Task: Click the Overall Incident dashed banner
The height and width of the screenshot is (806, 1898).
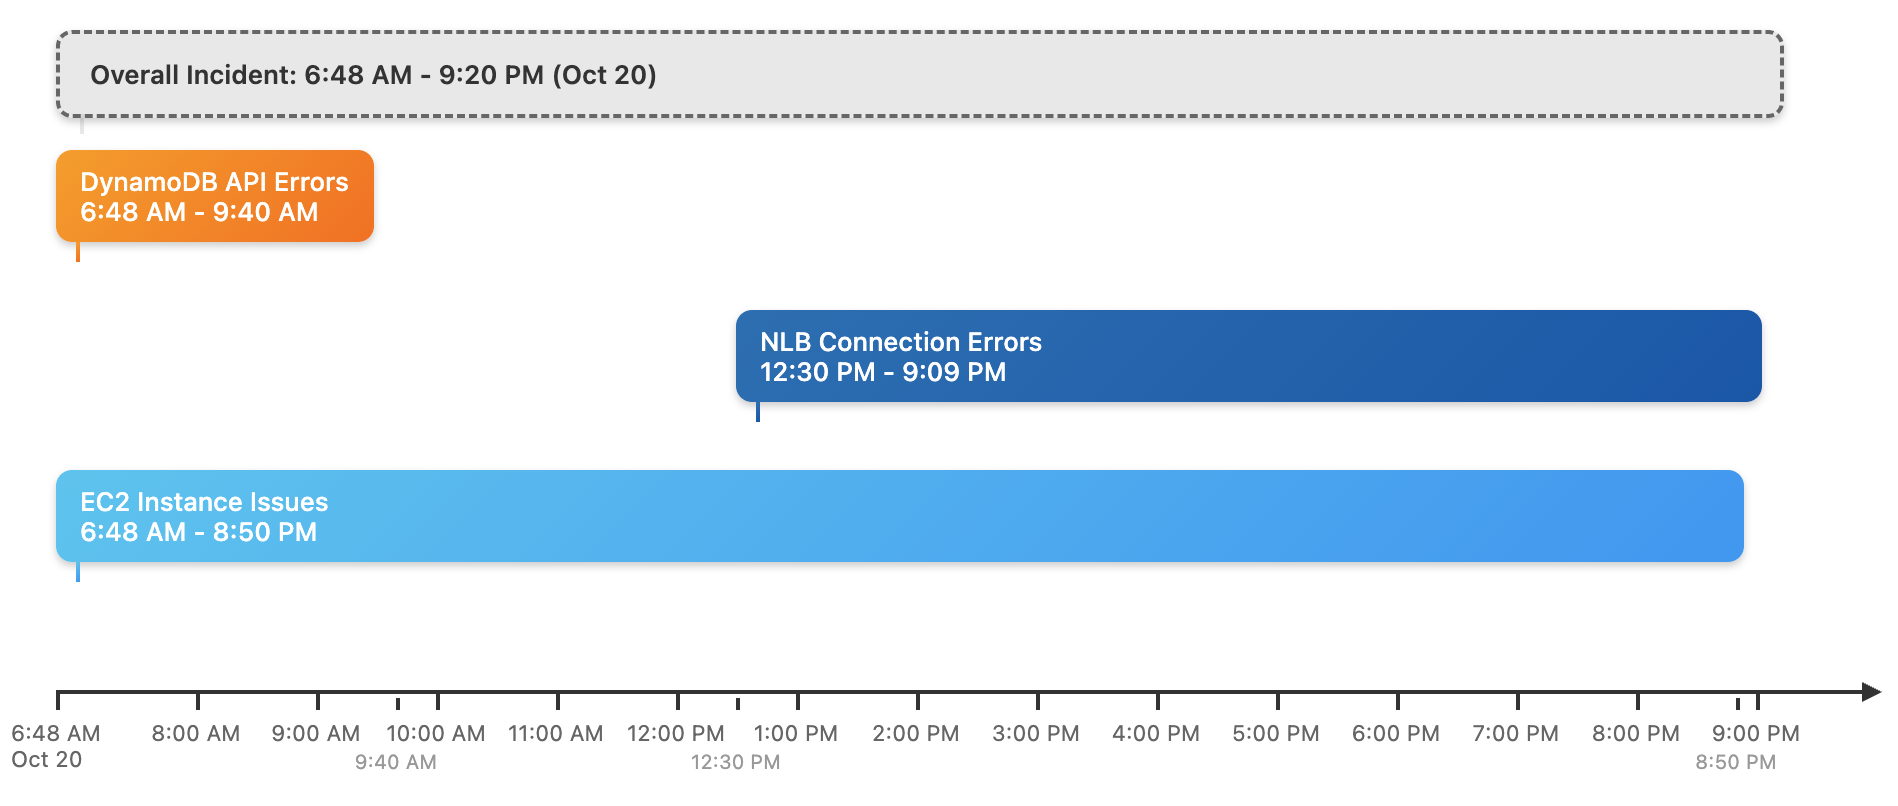Action: tap(919, 75)
